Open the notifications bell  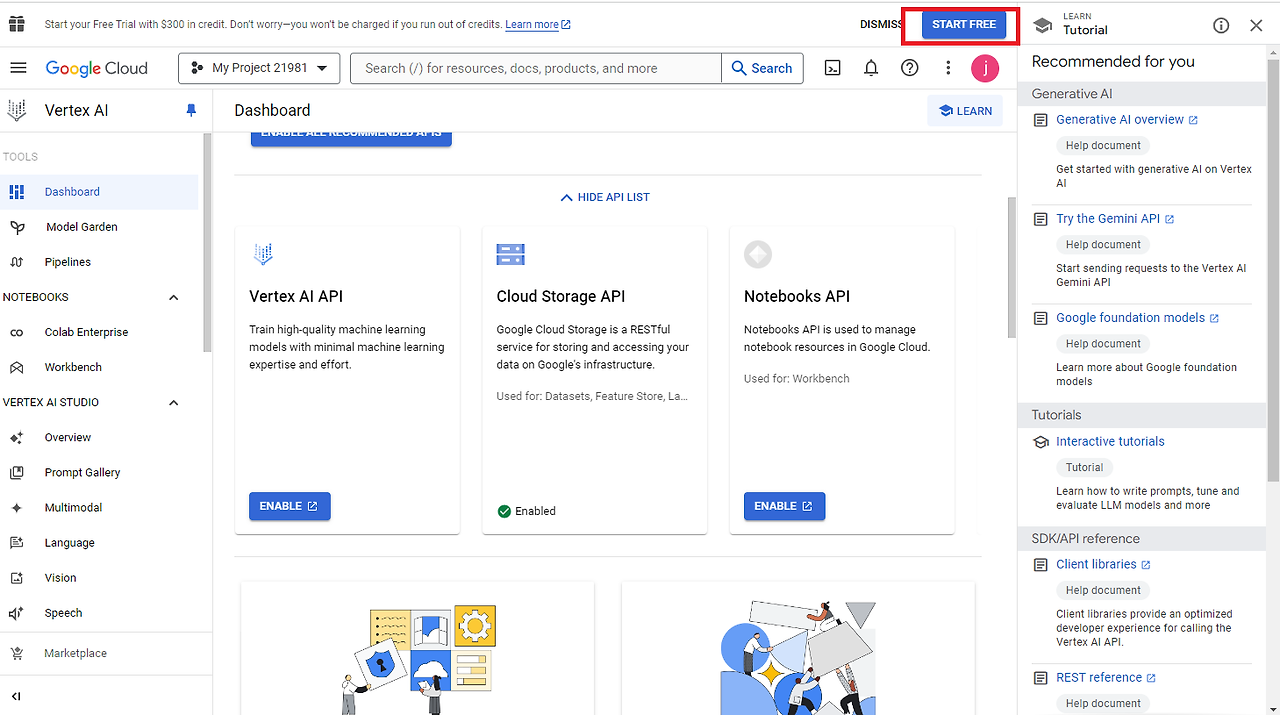click(x=871, y=68)
